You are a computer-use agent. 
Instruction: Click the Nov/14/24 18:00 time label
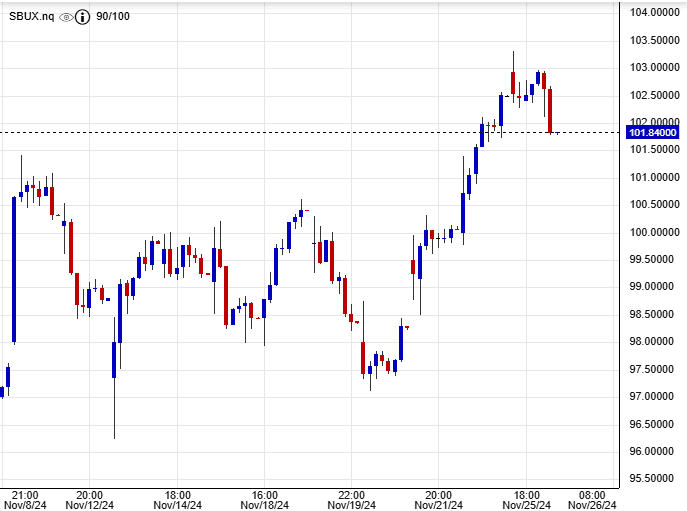coord(178,500)
